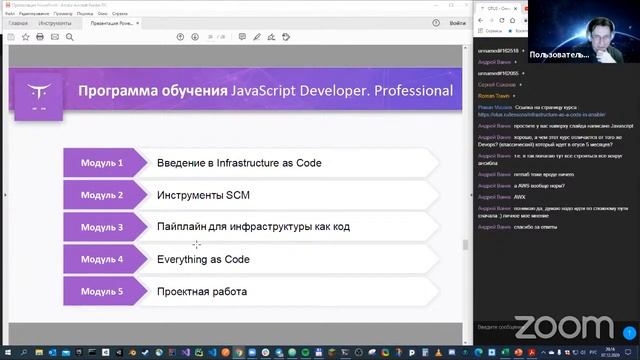The height and width of the screenshot is (360, 640).
Task: Open the Редактирование menu
Action: 34,13
